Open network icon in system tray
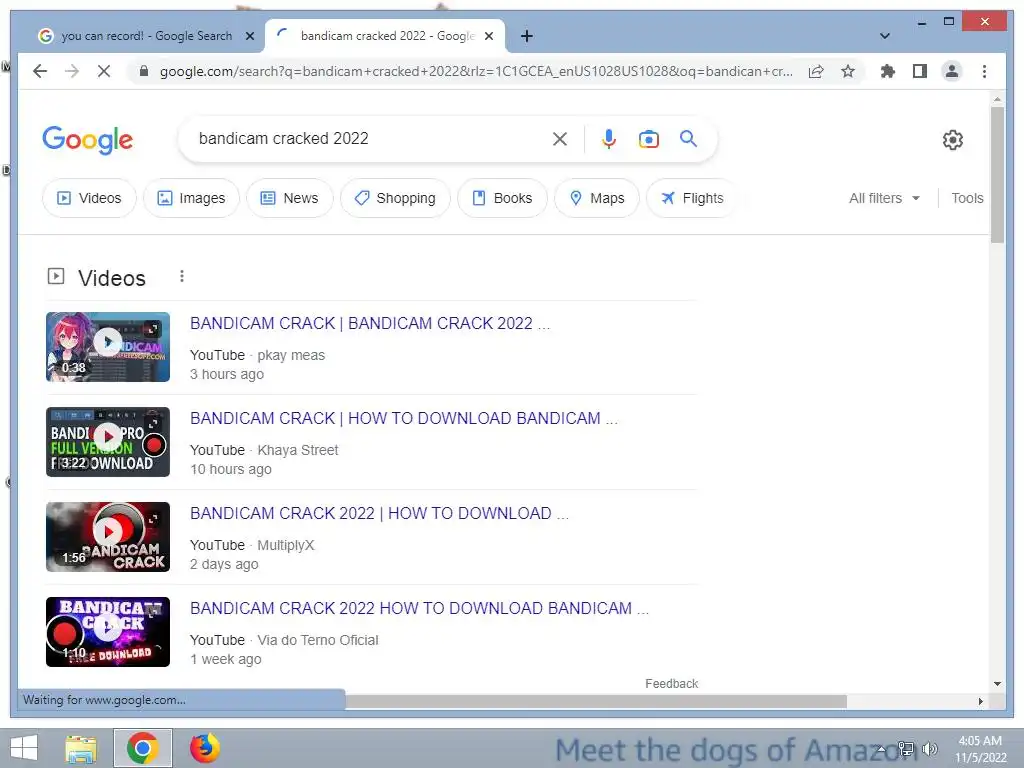The image size is (1024, 768). (906, 749)
